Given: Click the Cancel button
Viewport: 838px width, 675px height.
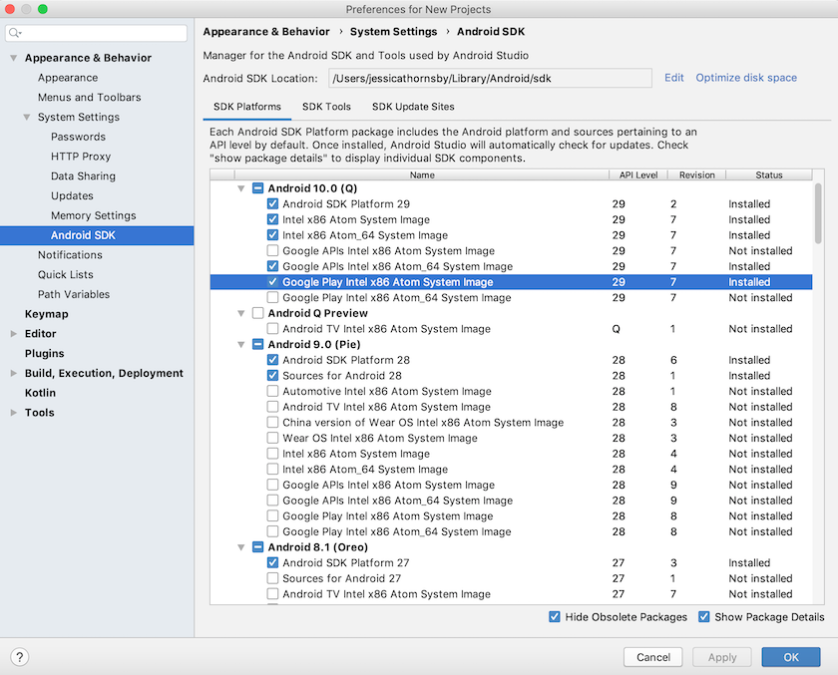Looking at the screenshot, I should coord(653,657).
